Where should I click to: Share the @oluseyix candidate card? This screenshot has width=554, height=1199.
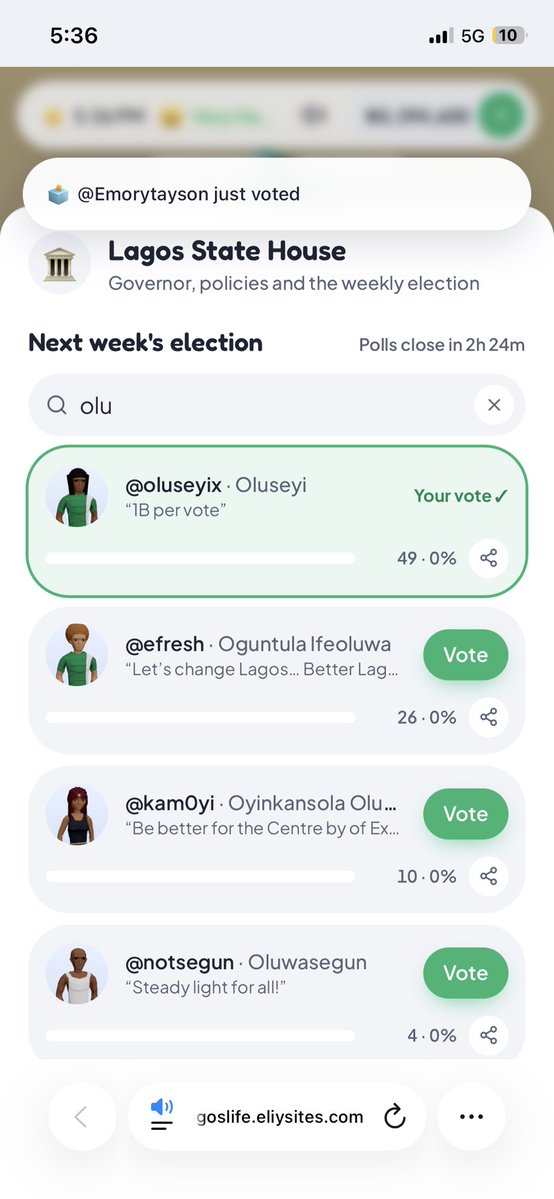pyautogui.click(x=488, y=558)
